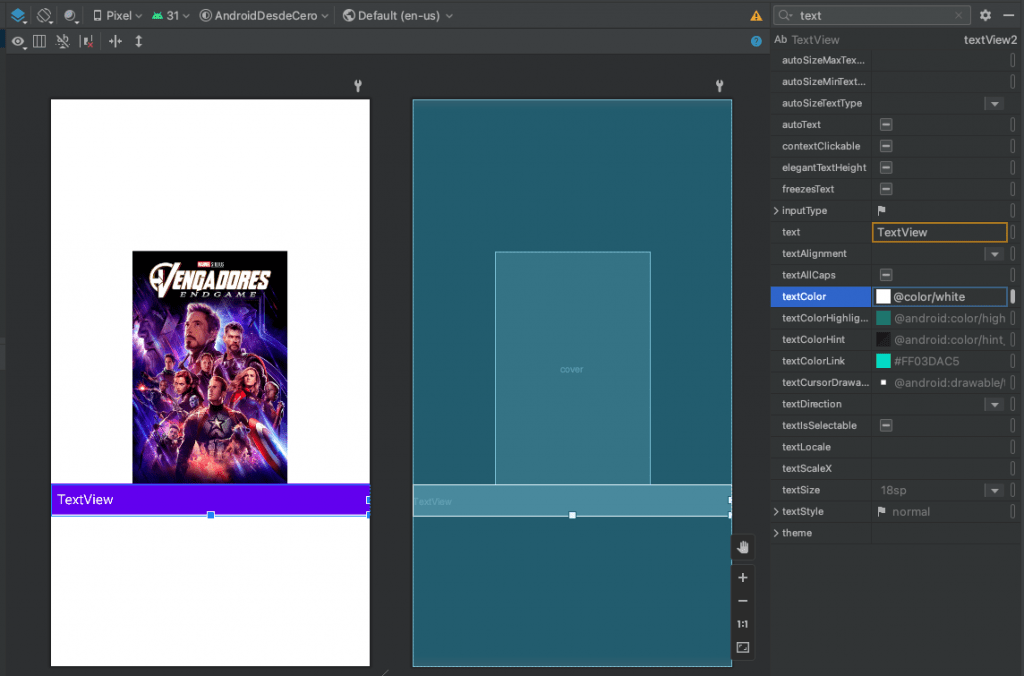Toggle contextClickable checkbox

coord(886,146)
